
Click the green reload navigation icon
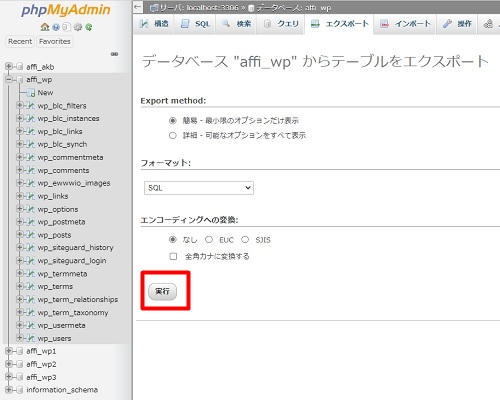pos(89,27)
